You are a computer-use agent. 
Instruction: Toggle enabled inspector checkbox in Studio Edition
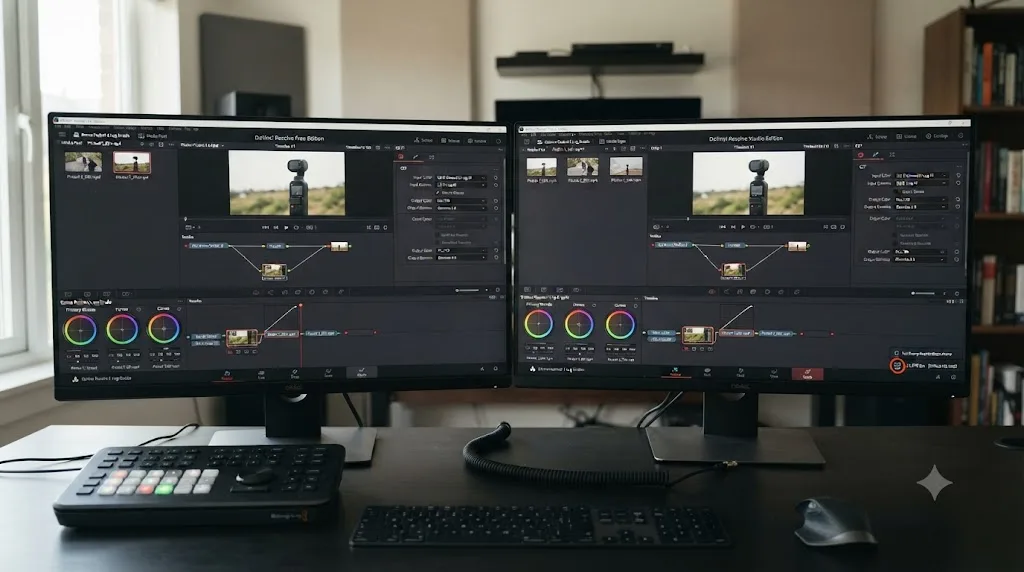tap(897, 191)
